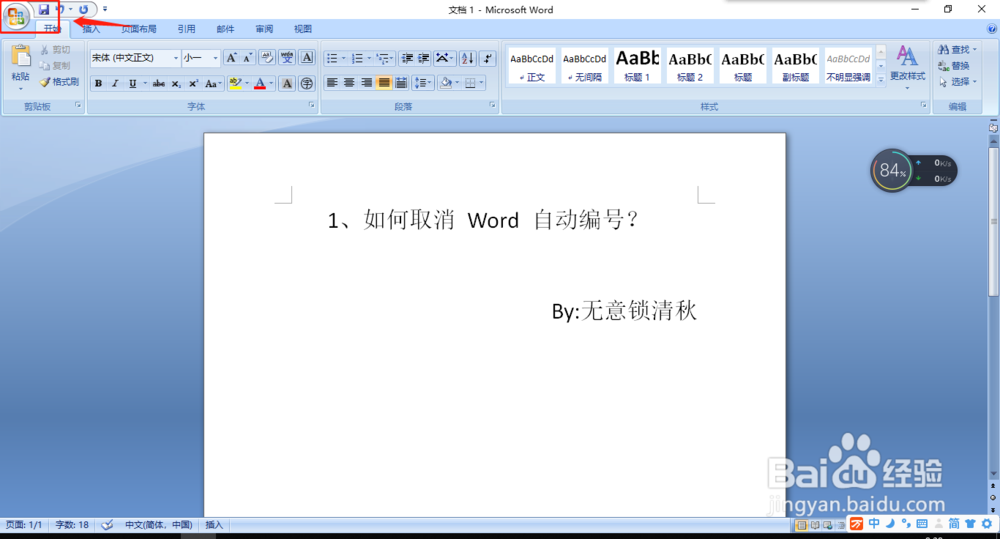Open the Undo history dropdown arrow
Screen dimensions: 1000x539
click(x=71, y=10)
